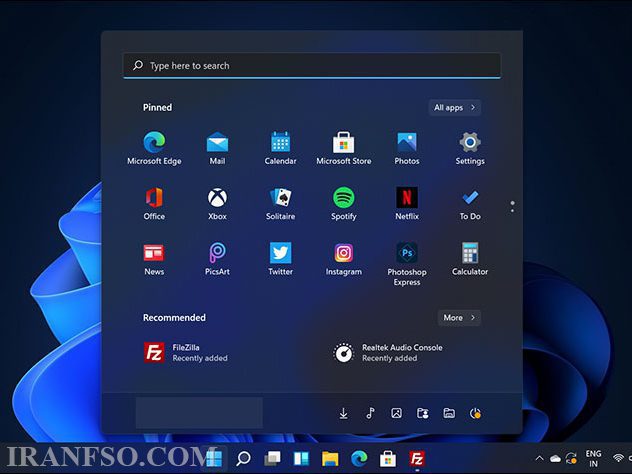This screenshot has height=474, width=632.
Task: Open the personal user folder shortcut
Action: coord(423,413)
